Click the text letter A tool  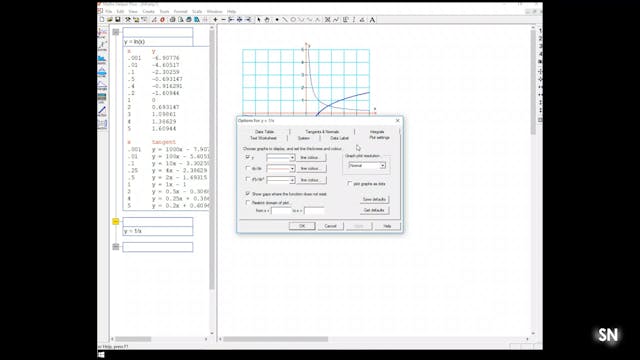pyautogui.click(x=372, y=20)
